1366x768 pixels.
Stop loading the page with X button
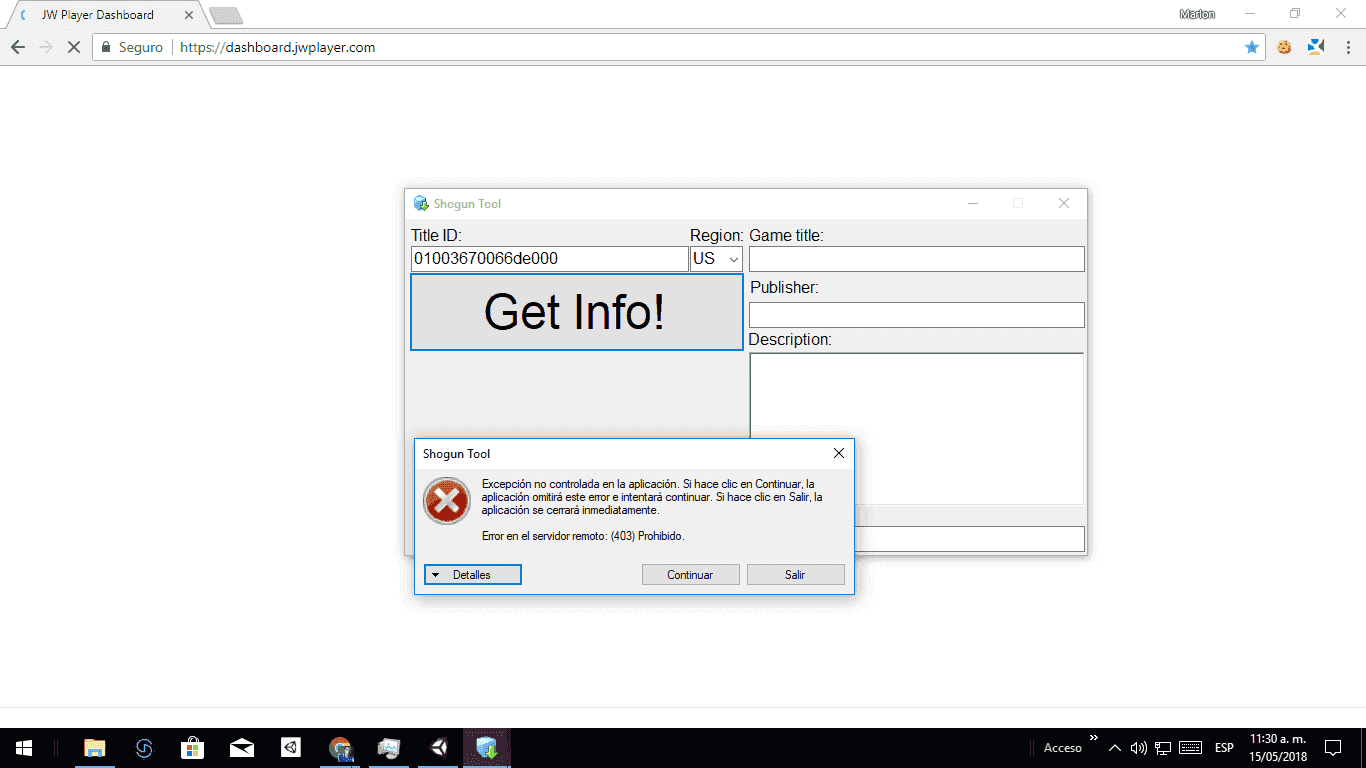pyautogui.click(x=73, y=47)
